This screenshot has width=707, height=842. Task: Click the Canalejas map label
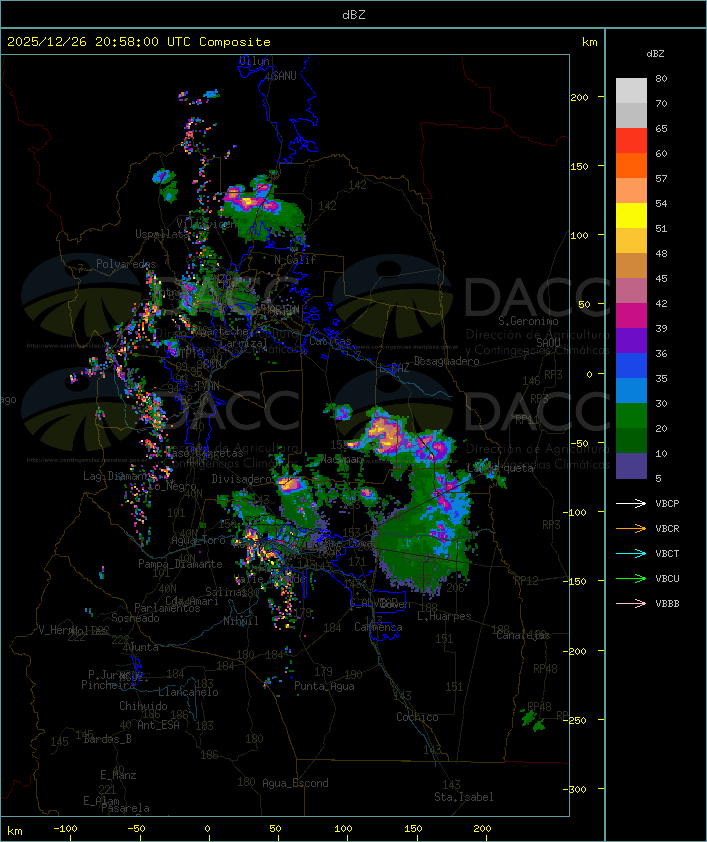[523, 635]
